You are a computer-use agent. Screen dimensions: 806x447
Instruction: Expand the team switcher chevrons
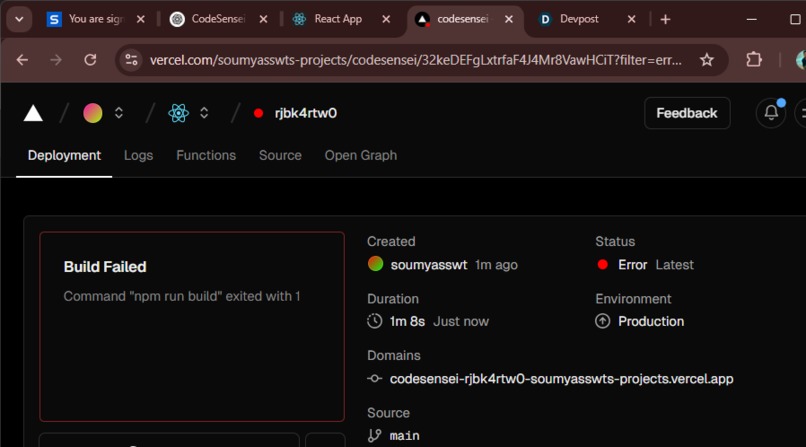click(x=119, y=113)
